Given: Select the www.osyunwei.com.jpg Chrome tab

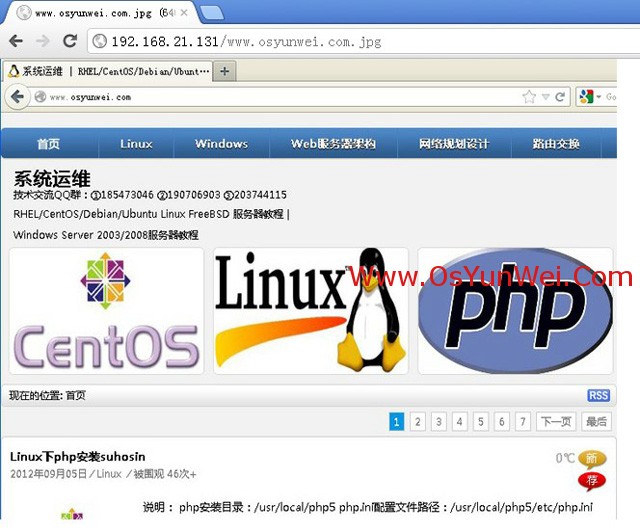Looking at the screenshot, I should 102,13.
